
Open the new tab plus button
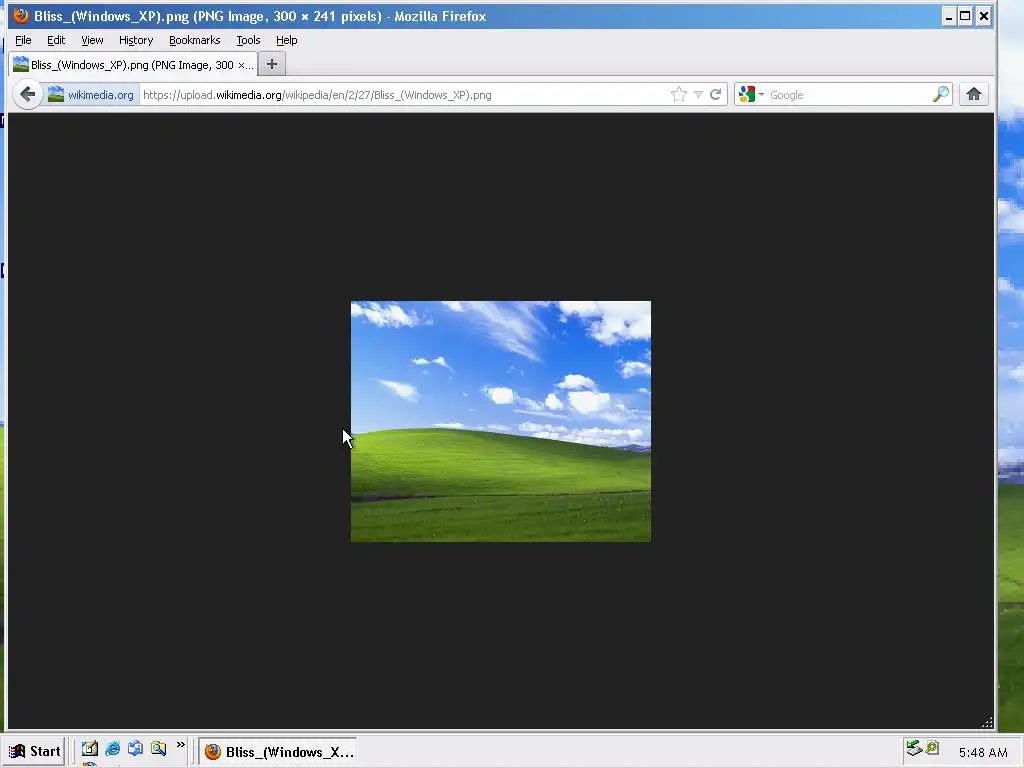[x=272, y=65]
